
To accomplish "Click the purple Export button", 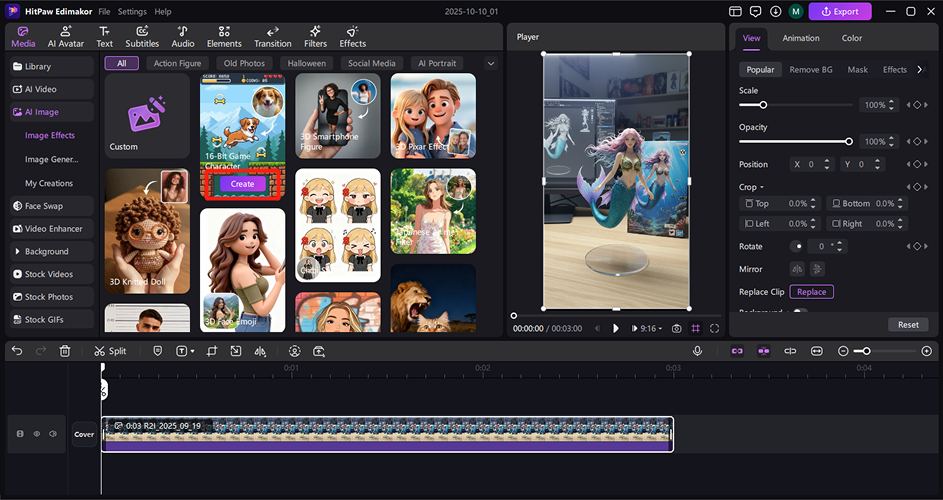I will pyautogui.click(x=839, y=12).
